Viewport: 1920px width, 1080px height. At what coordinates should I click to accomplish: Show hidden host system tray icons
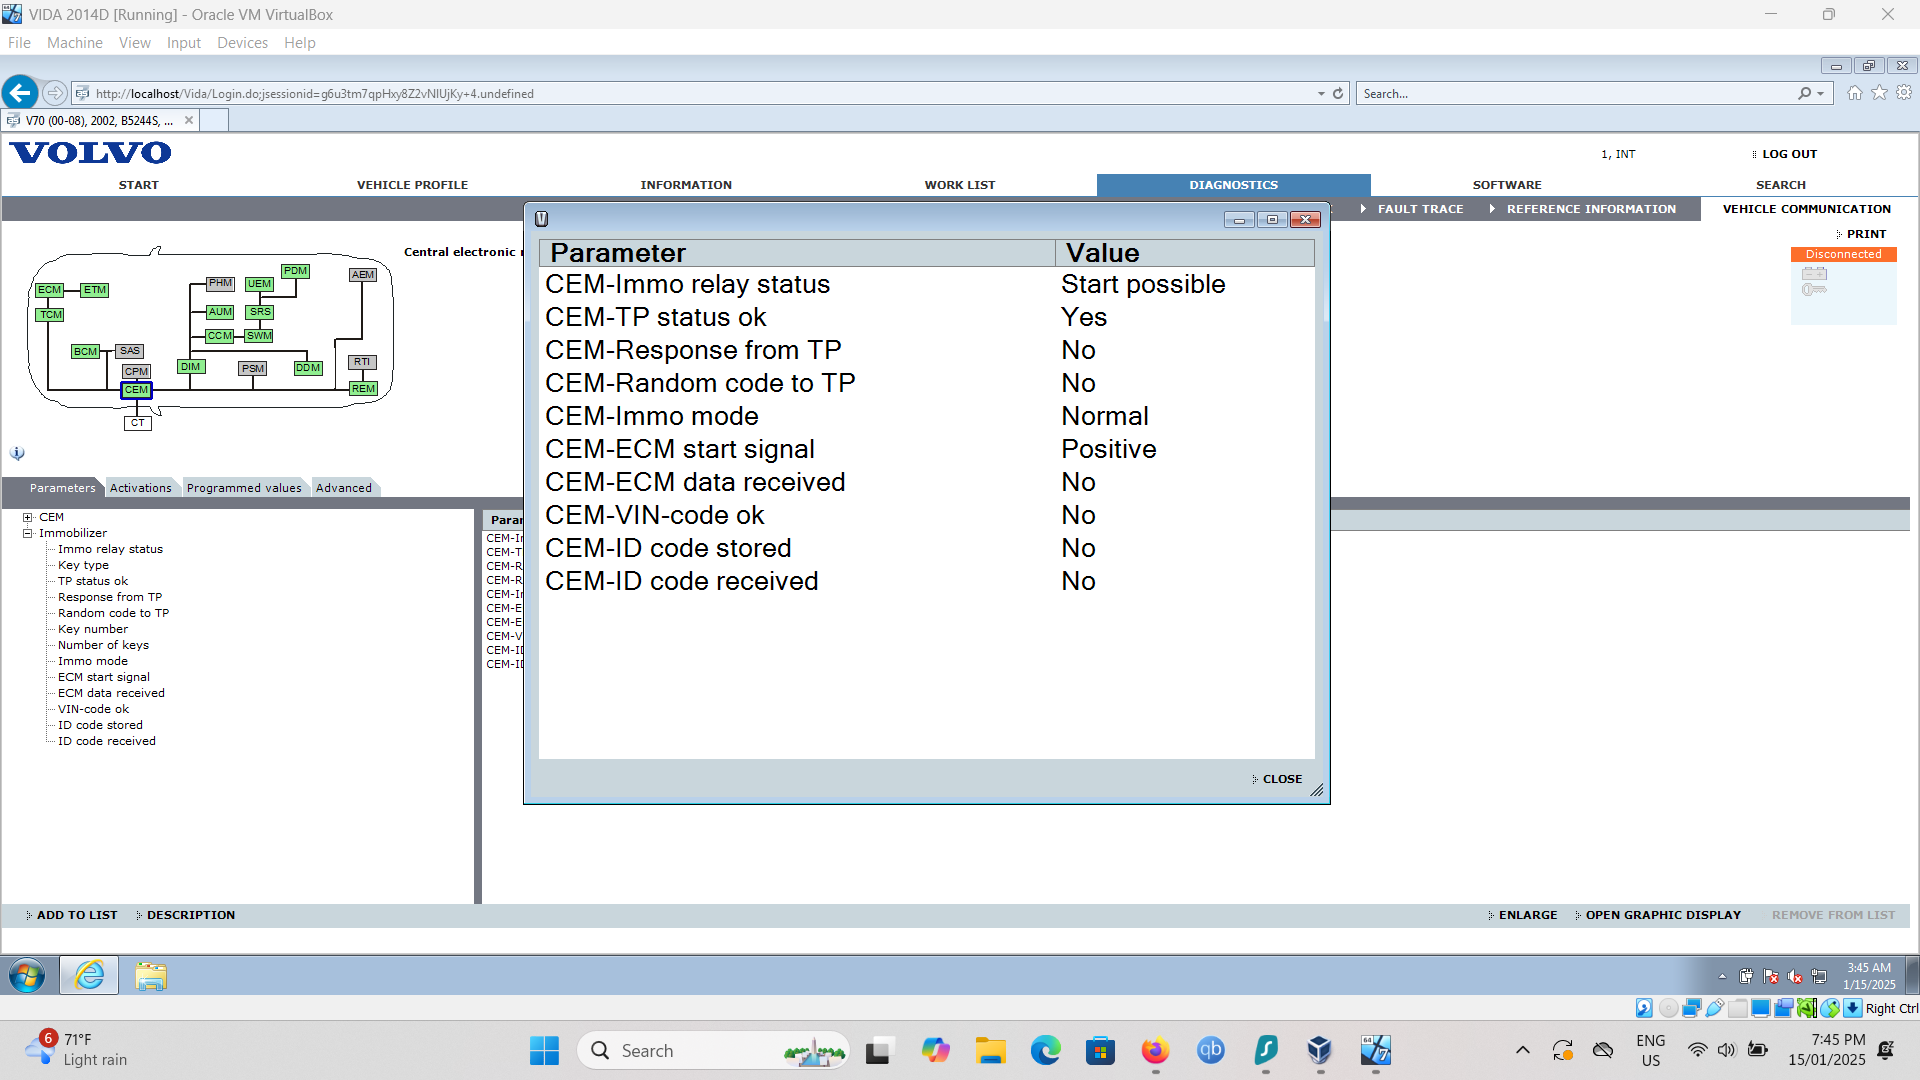[x=1522, y=1050]
